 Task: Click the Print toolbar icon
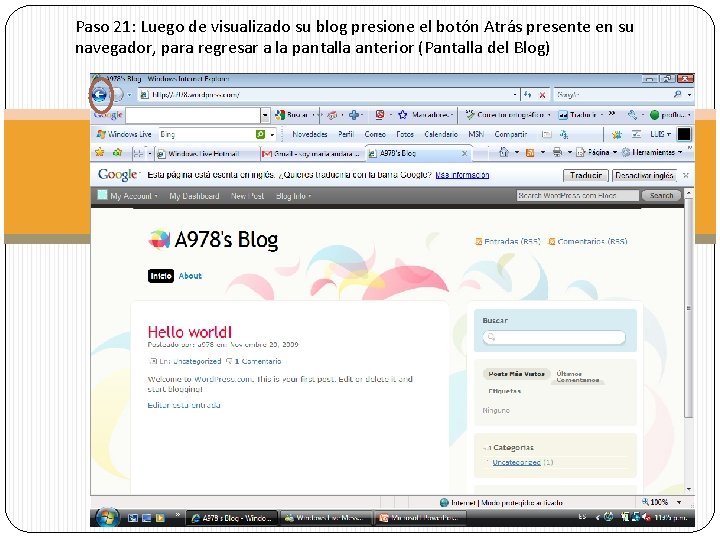[x=557, y=152]
